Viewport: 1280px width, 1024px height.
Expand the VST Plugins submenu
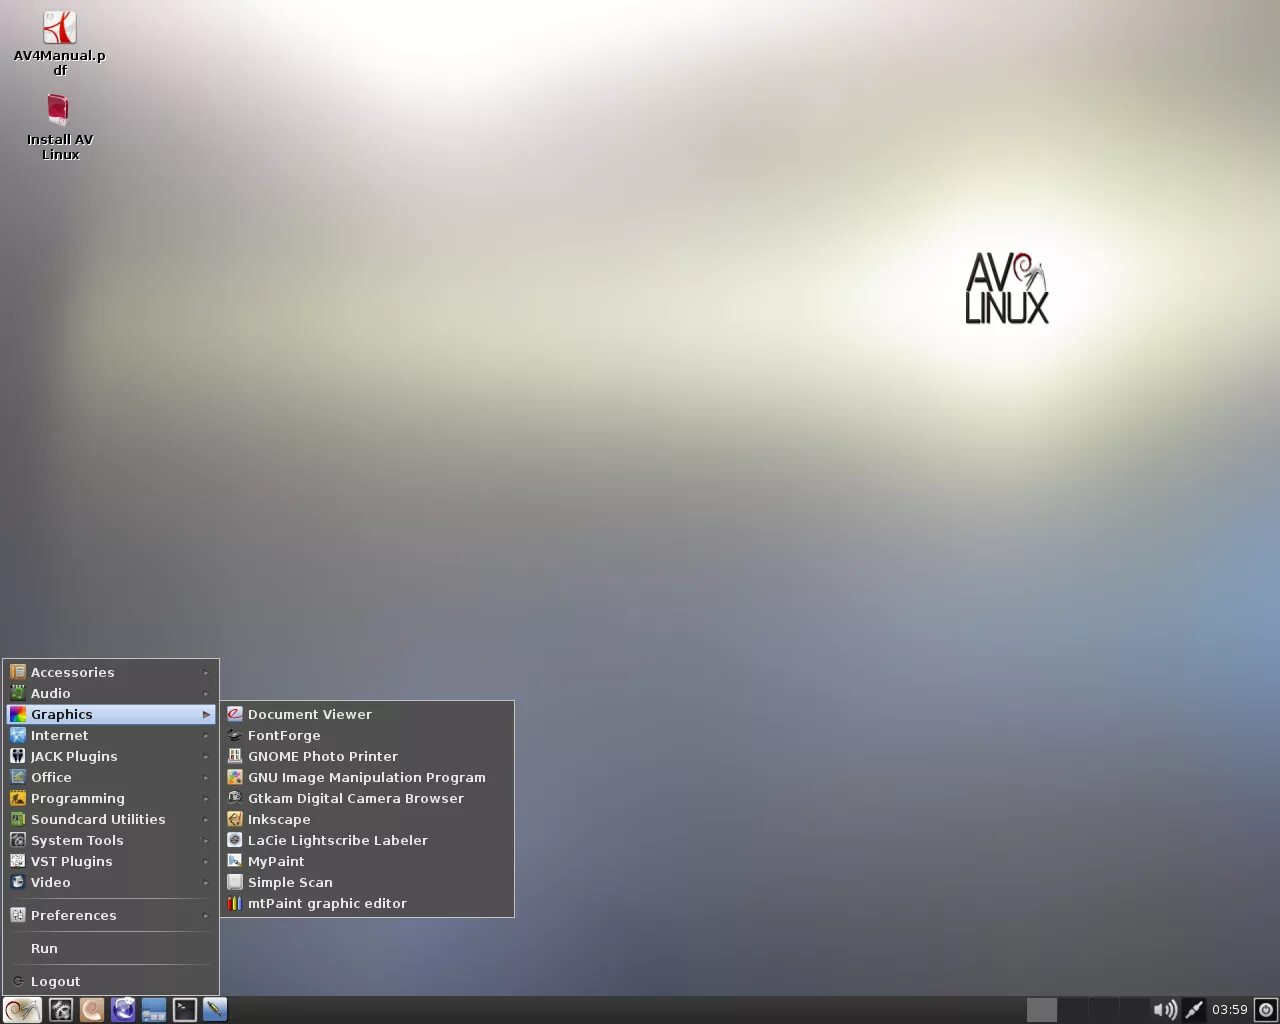click(x=111, y=861)
